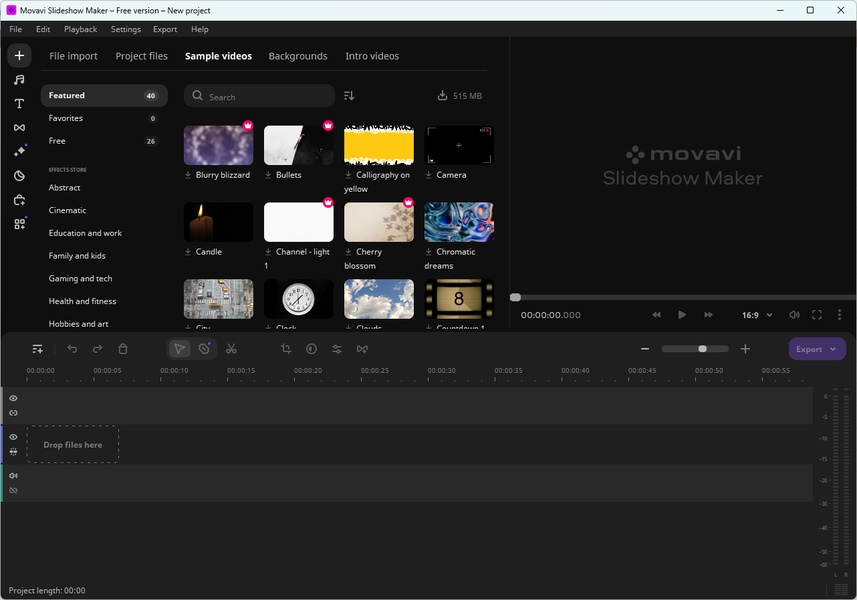857x600 pixels.
Task: Open the Export button dropdown arrow
Action: click(833, 349)
